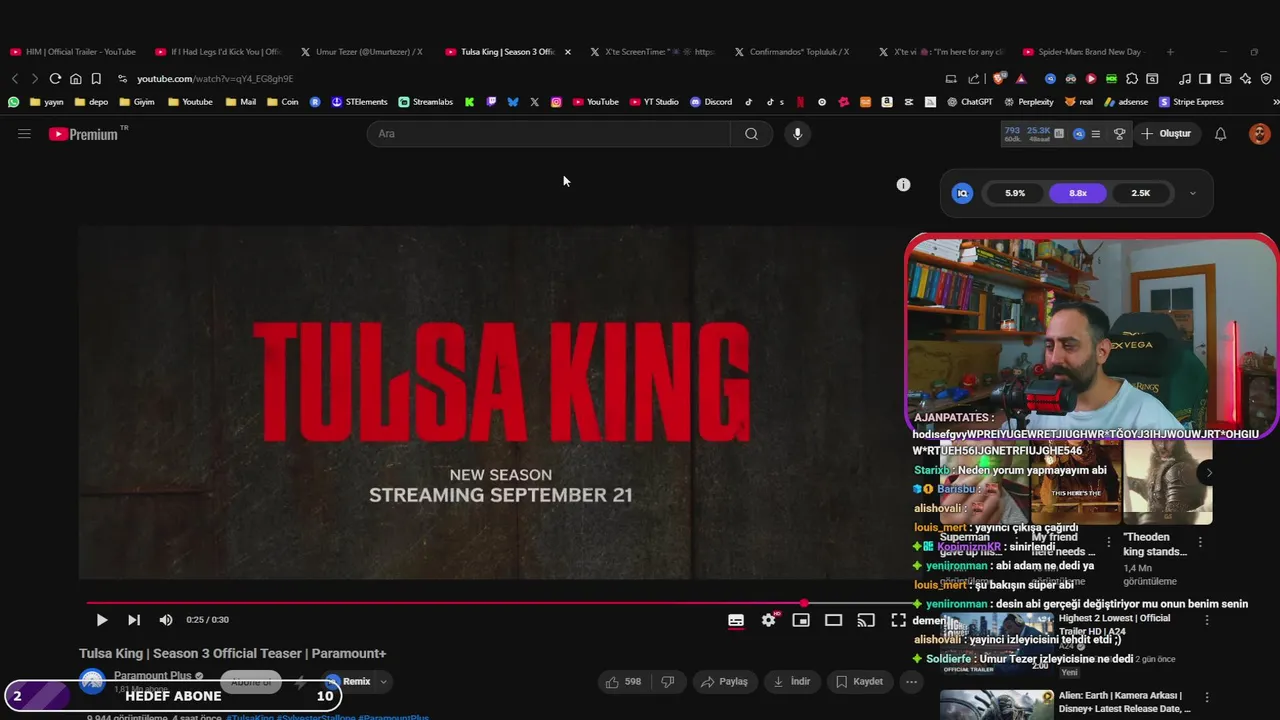Open Perplexity bookmark

click(1028, 102)
